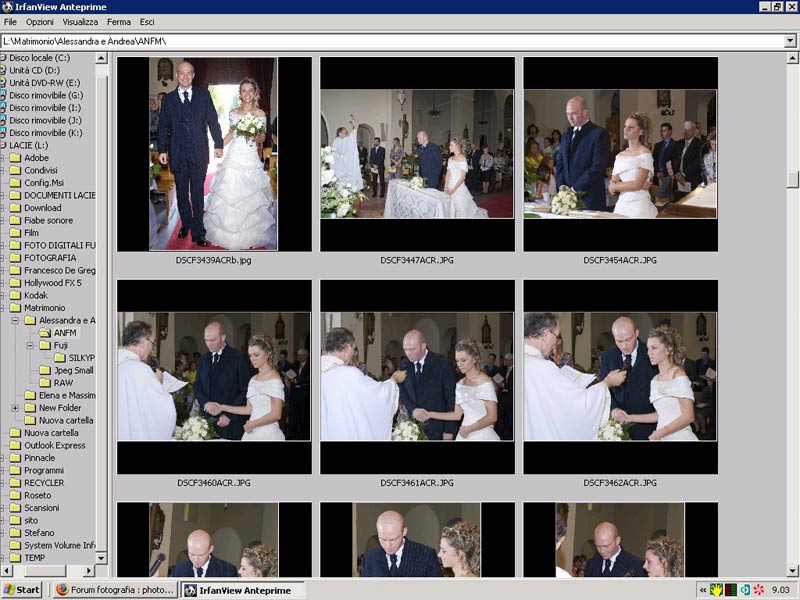The width and height of the screenshot is (800, 600).
Task: Click the Pinnacle folder icon
Action: coord(15,458)
